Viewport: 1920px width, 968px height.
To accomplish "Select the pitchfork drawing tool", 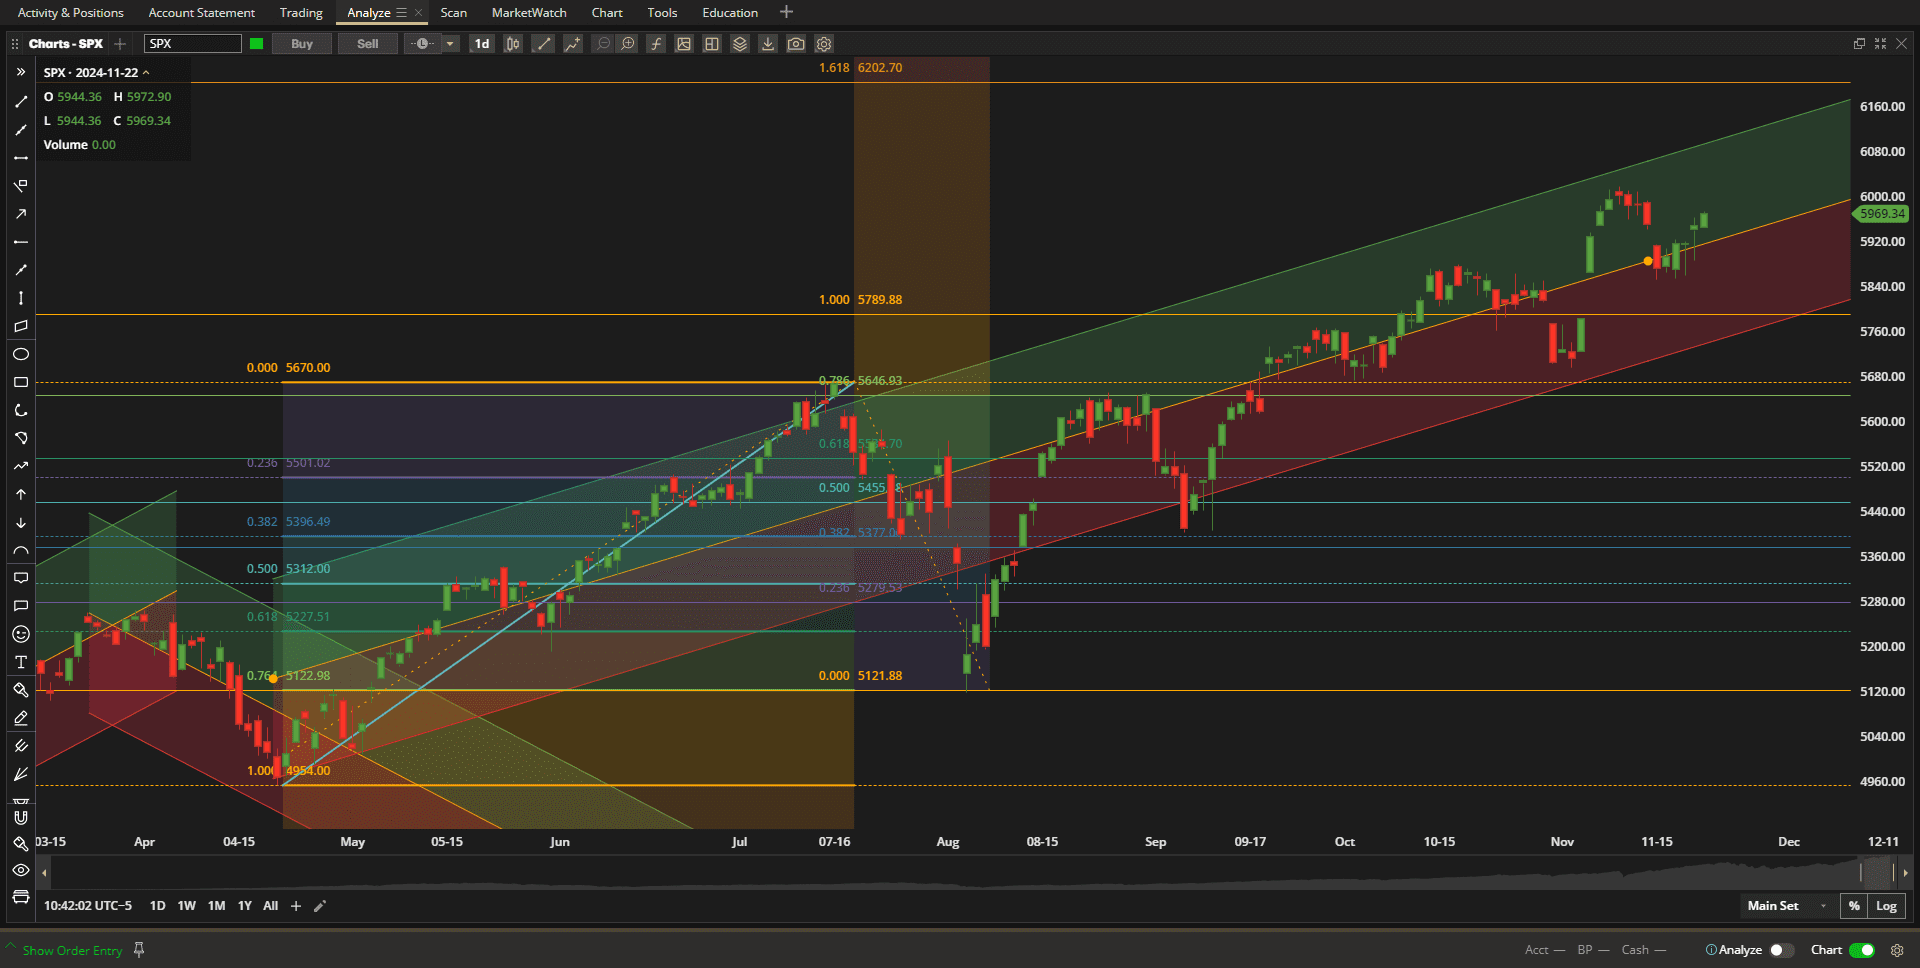I will point(20,746).
